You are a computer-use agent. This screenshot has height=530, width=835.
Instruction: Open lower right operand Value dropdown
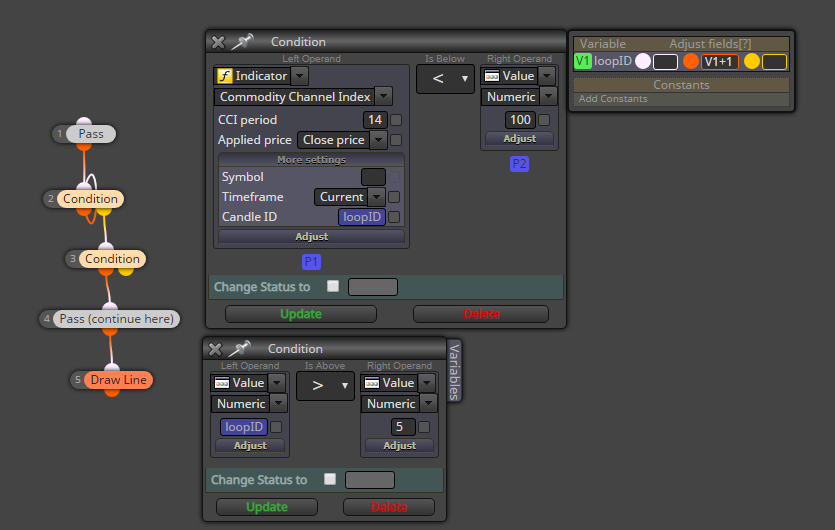point(427,382)
